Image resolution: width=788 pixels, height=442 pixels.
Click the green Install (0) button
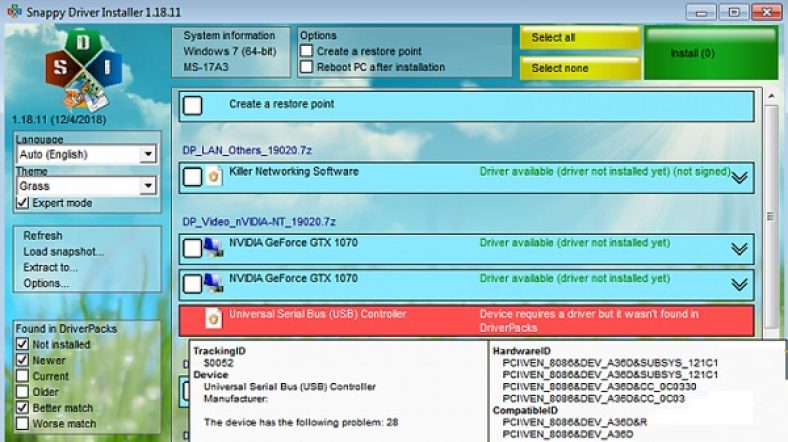point(711,53)
